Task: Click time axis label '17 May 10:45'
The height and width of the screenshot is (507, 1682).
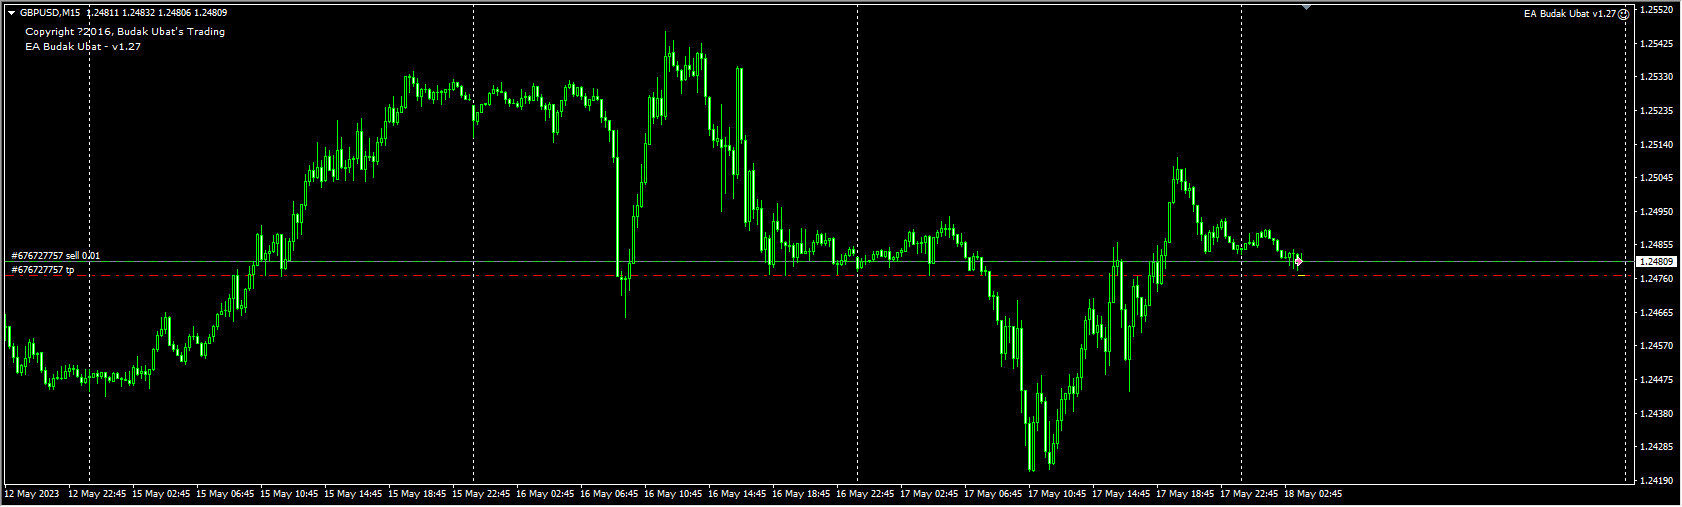Action: point(1057,494)
